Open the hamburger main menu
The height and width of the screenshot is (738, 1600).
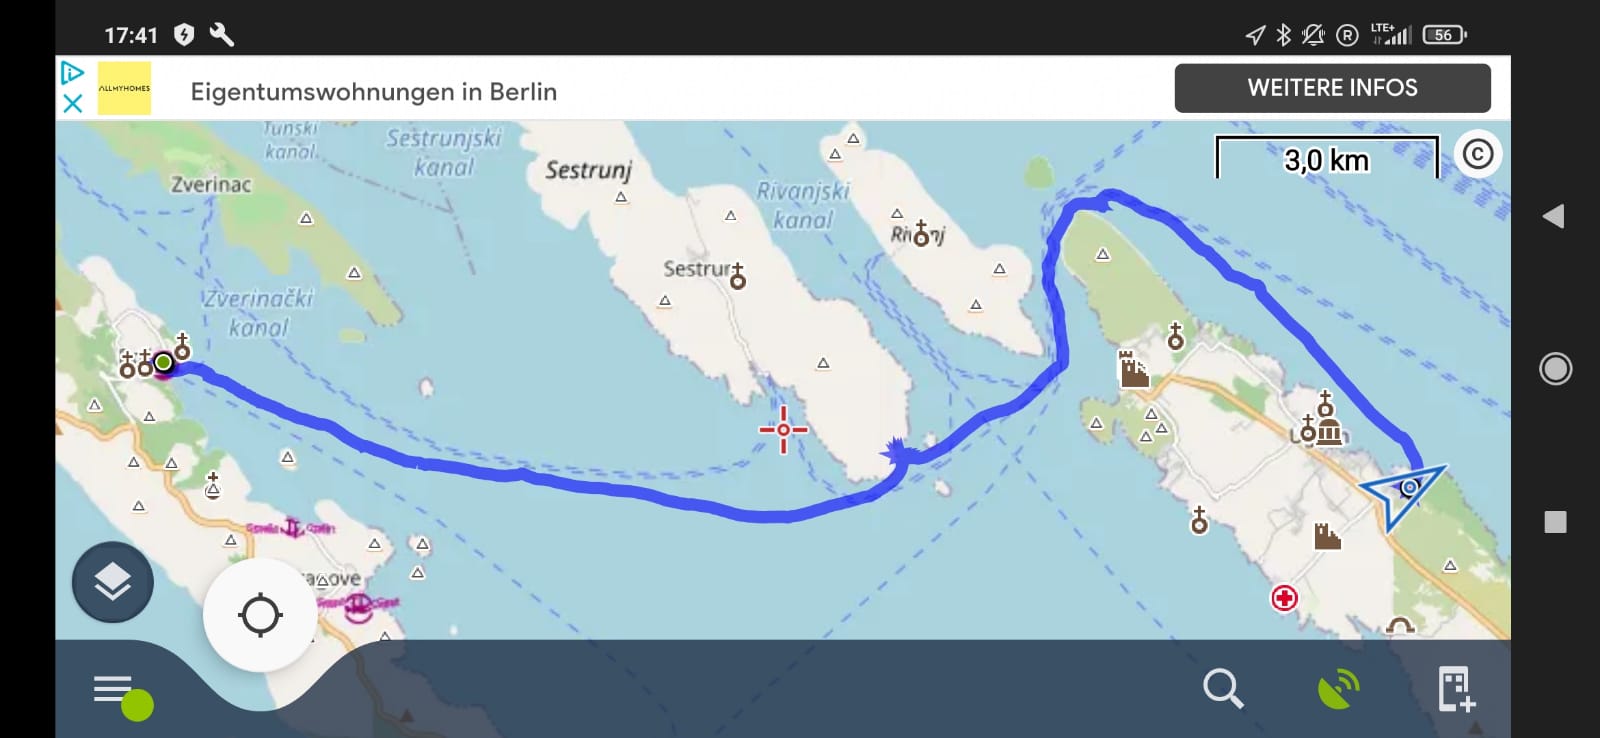tap(113, 690)
